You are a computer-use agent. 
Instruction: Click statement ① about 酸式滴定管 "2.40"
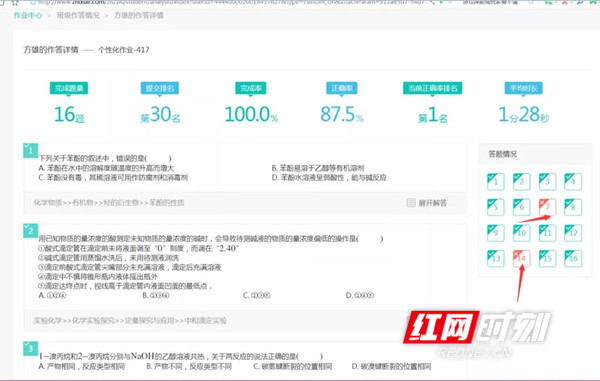(139, 248)
